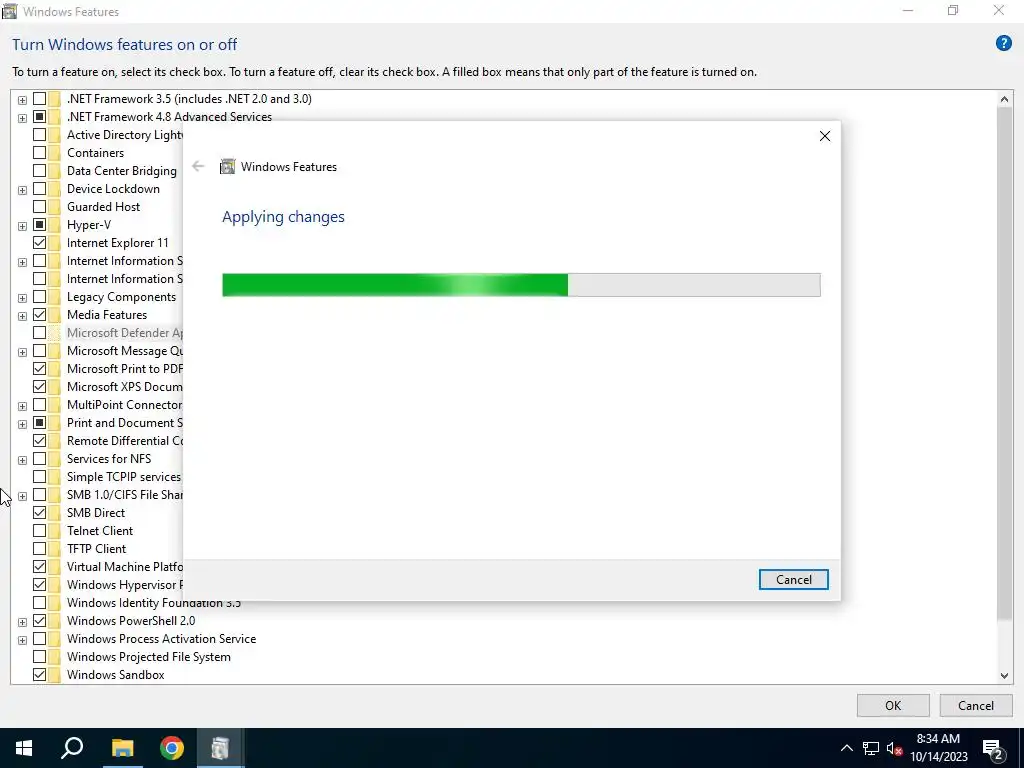The width and height of the screenshot is (1024, 768).
Task: Click the taskbar clock showing 8:34 AM
Action: point(938,748)
